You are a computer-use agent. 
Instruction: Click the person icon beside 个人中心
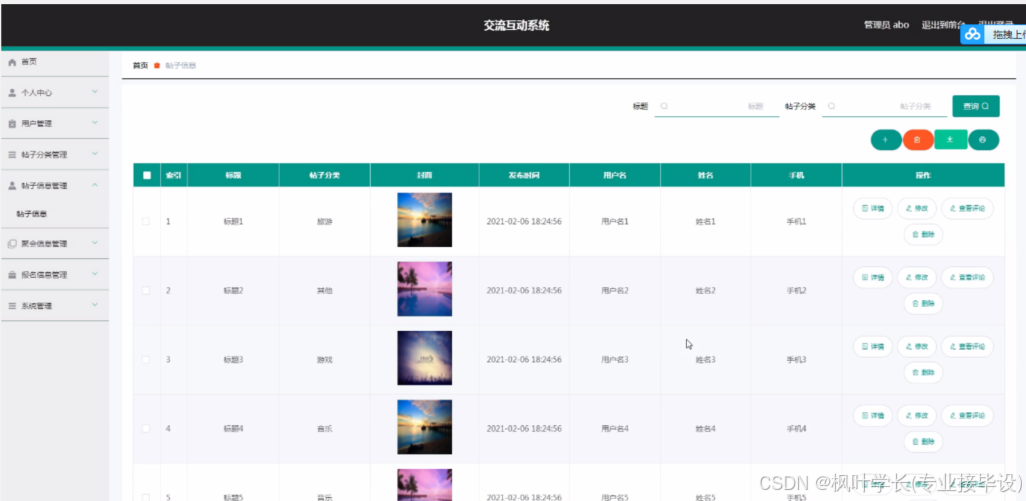click(12, 93)
